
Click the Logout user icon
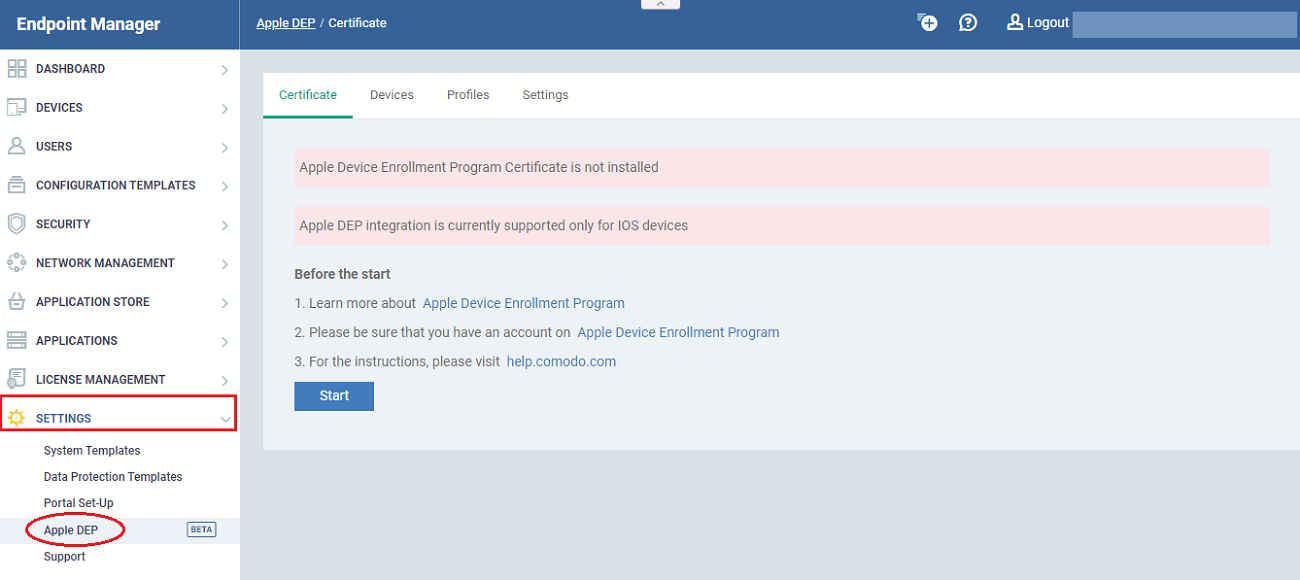(x=1015, y=22)
